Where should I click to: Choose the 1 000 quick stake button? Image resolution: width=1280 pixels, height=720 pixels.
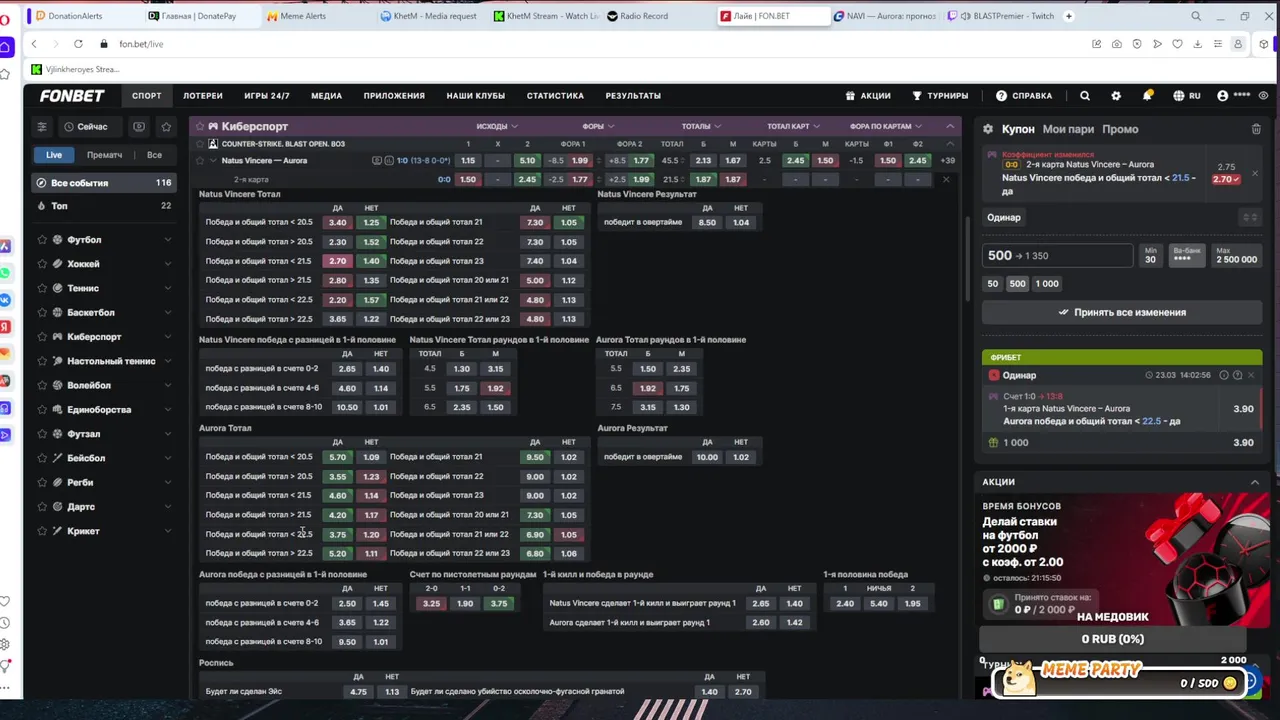[1047, 284]
